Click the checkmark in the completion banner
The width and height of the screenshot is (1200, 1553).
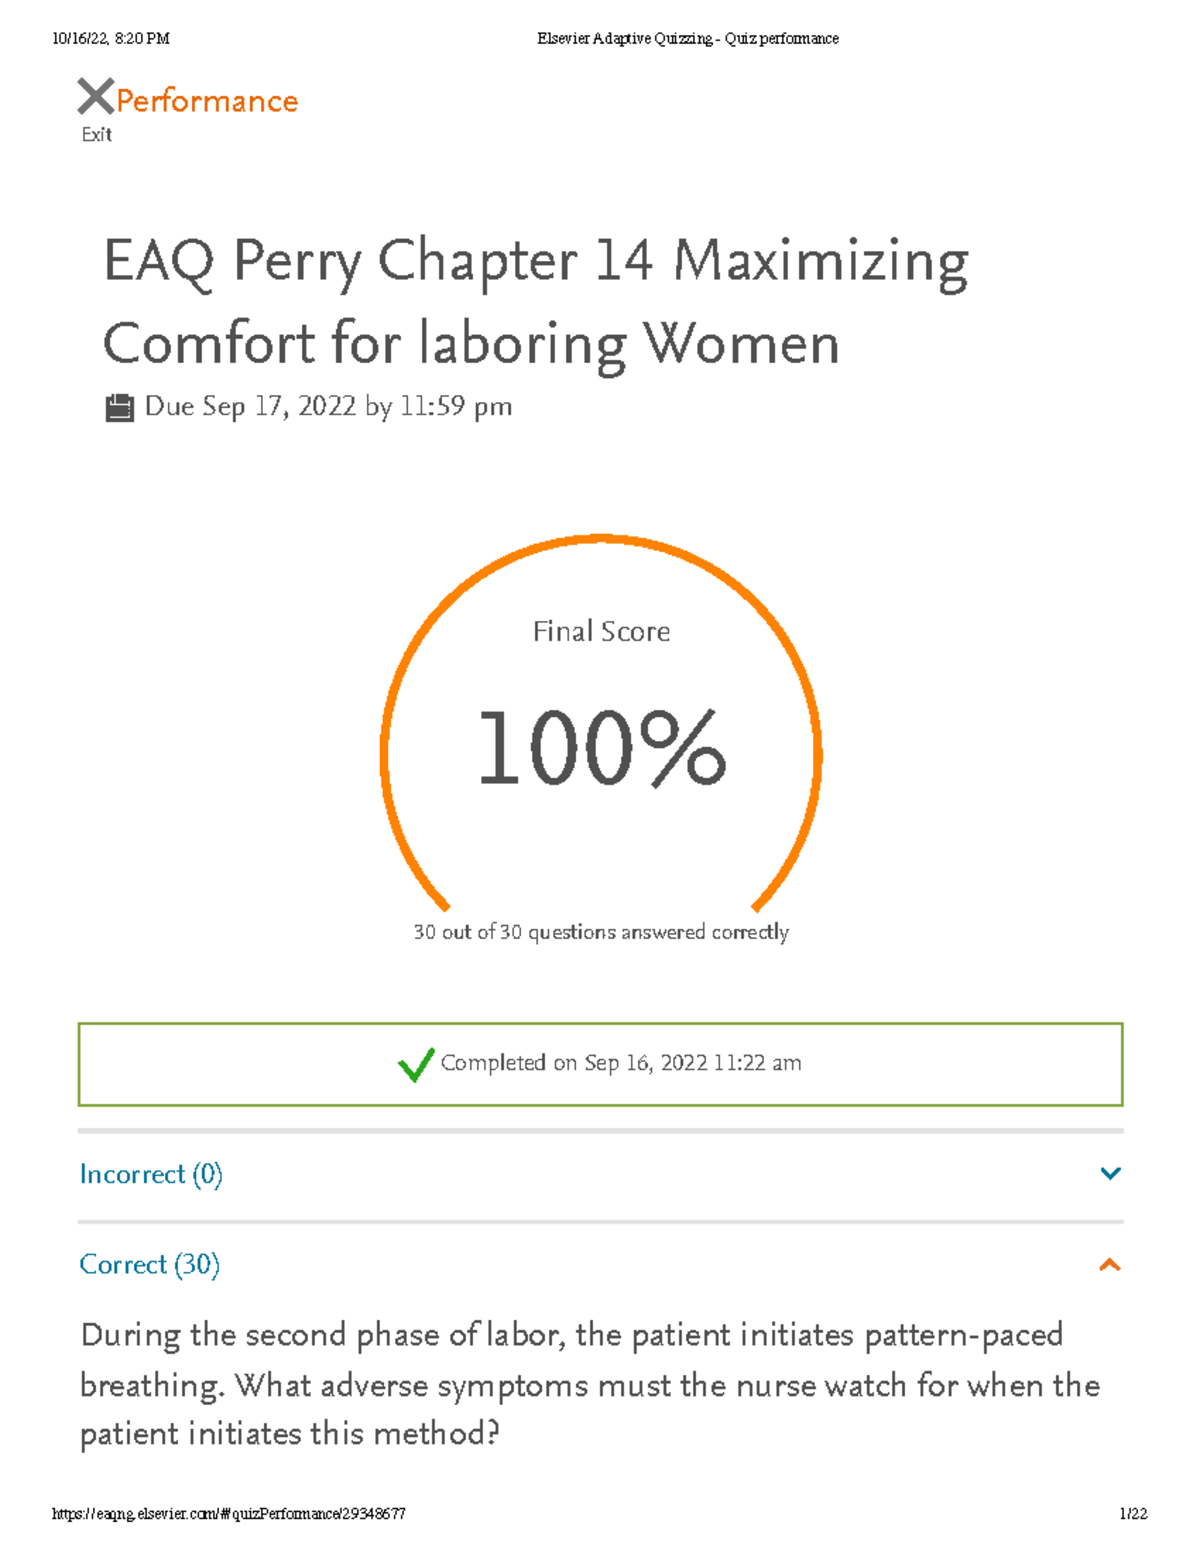point(417,1063)
